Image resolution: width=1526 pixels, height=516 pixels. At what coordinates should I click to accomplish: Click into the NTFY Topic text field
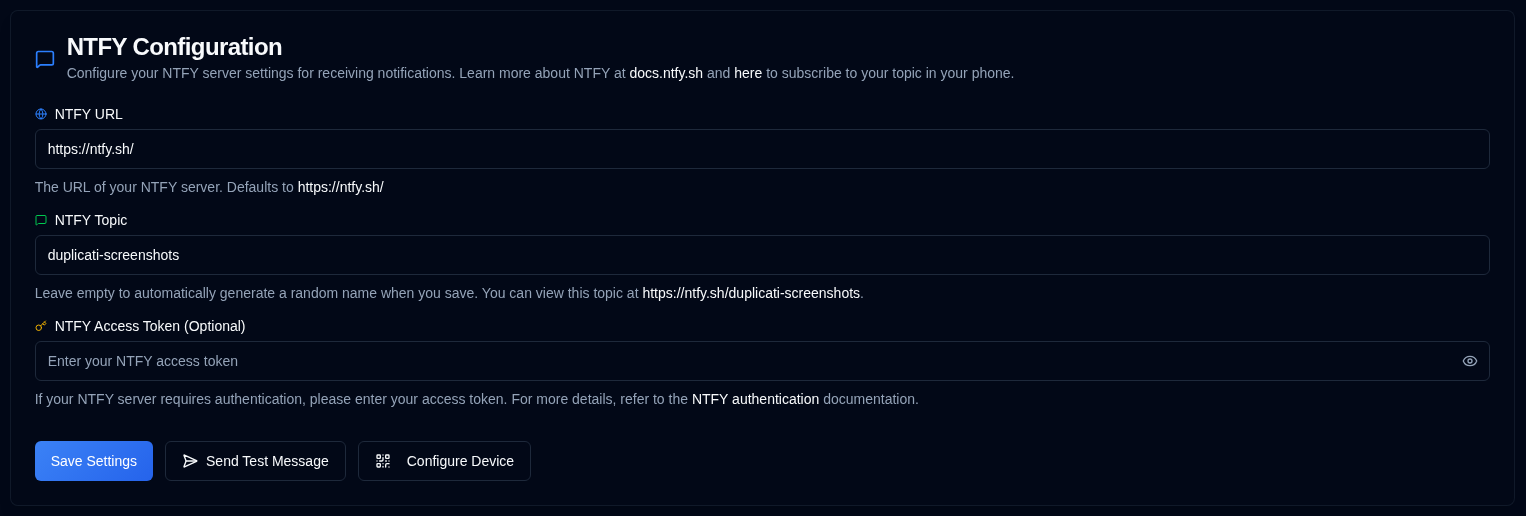point(760,255)
